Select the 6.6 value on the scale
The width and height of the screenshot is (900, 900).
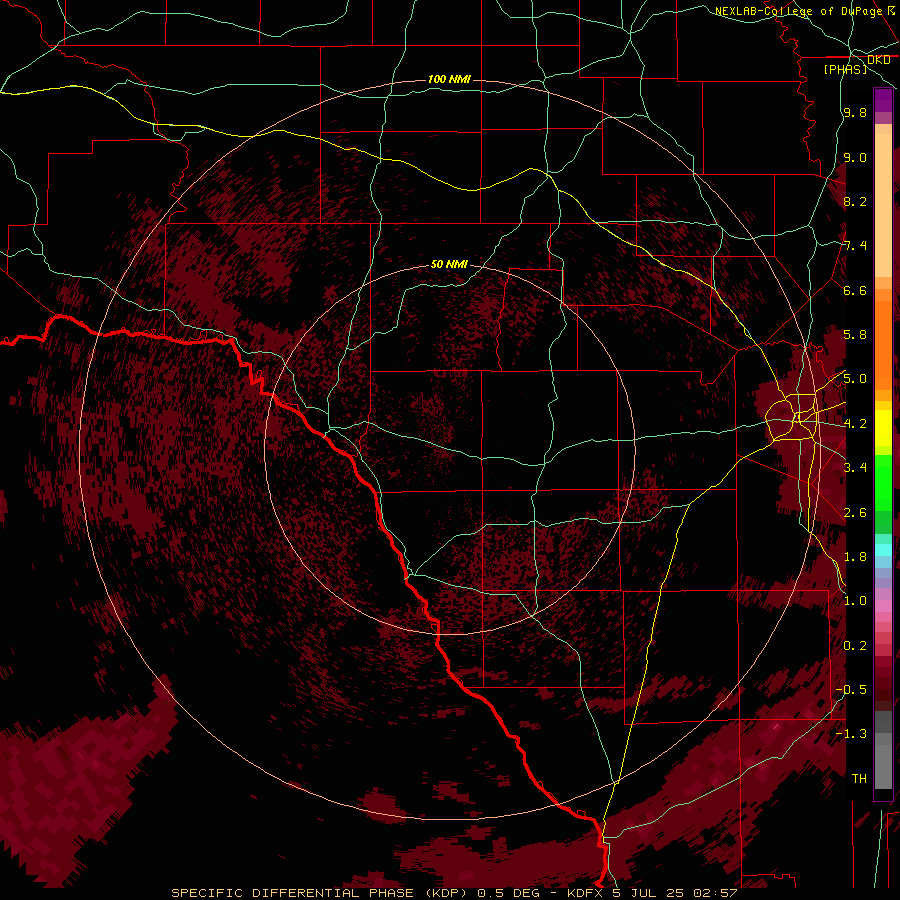pyautogui.click(x=855, y=290)
